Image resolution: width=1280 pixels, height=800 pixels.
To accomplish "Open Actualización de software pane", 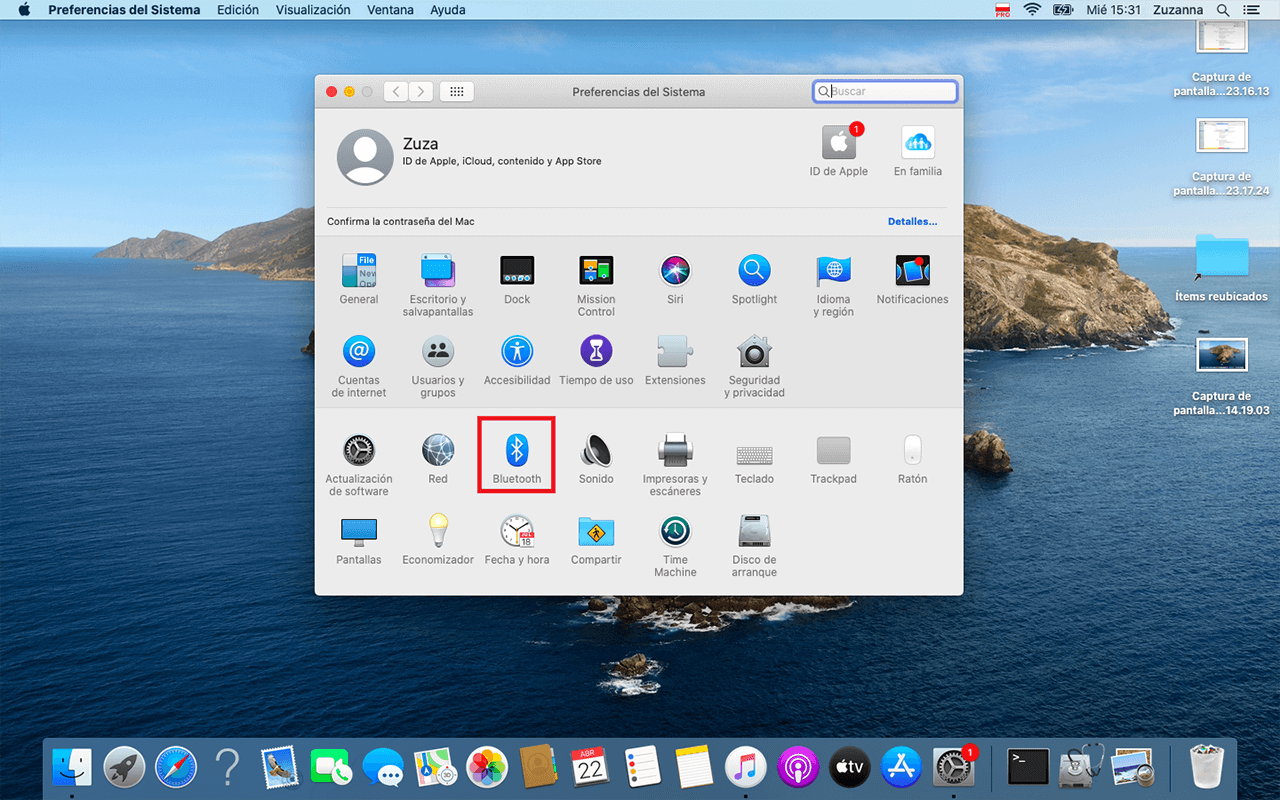I will (359, 465).
